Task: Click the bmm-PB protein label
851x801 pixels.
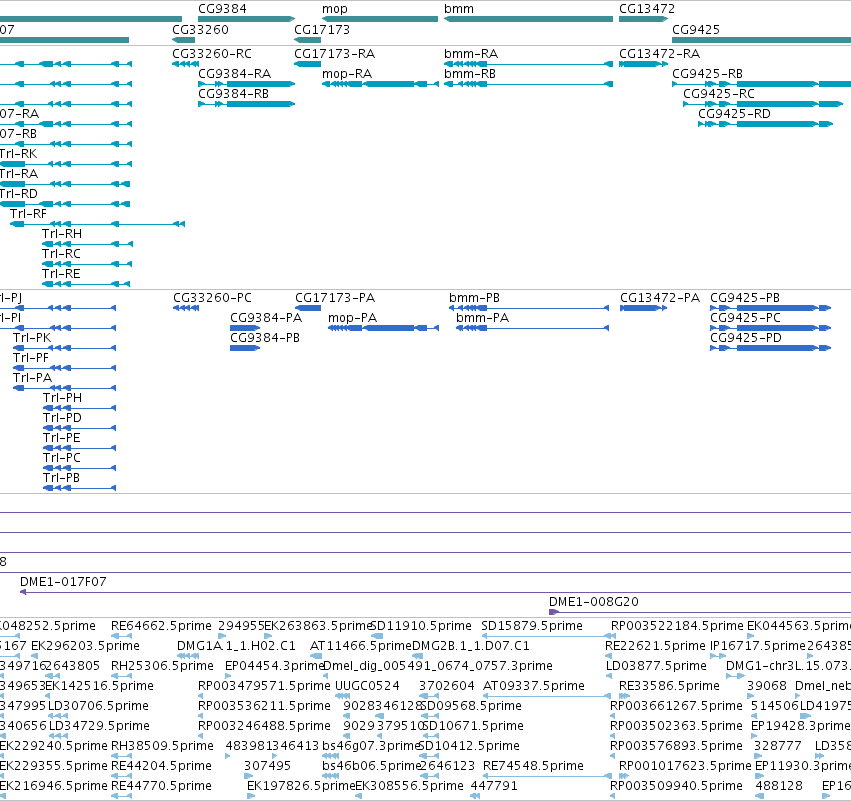Action: (474, 298)
